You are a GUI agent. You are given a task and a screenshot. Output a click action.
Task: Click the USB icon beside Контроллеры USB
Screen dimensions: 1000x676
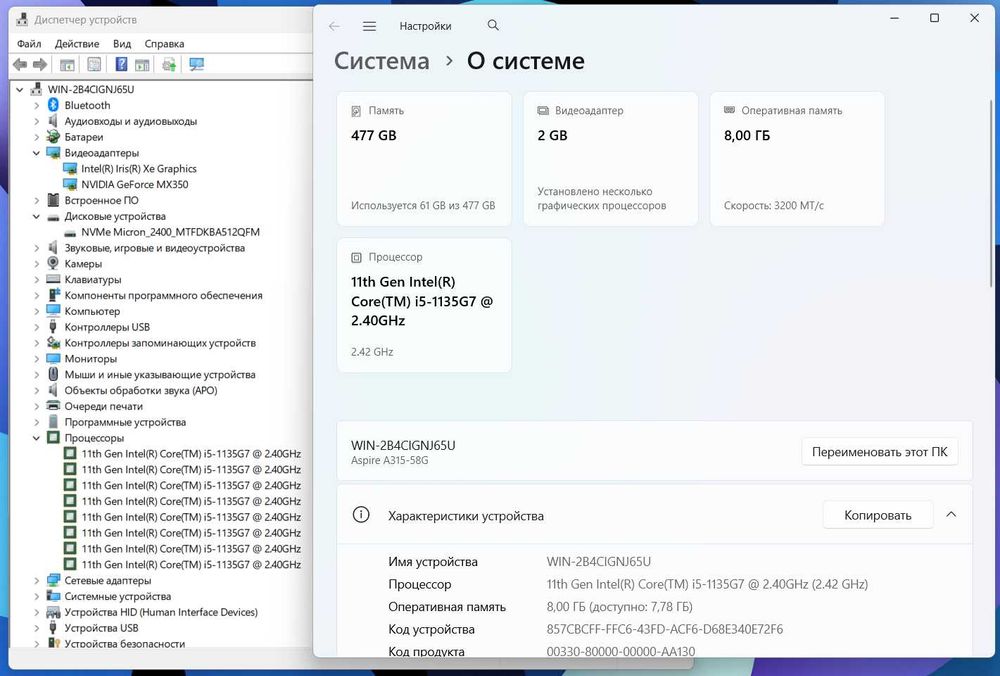[54, 327]
